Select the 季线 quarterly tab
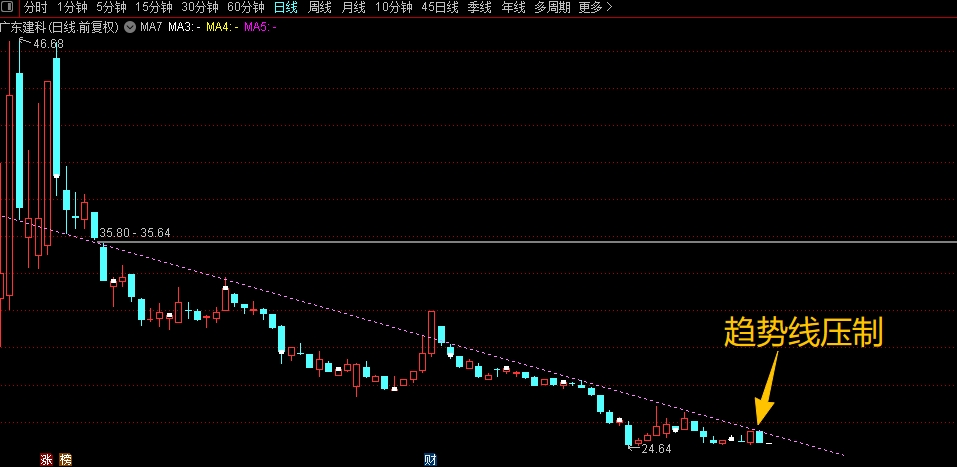This screenshot has height=467, width=957. [x=479, y=8]
